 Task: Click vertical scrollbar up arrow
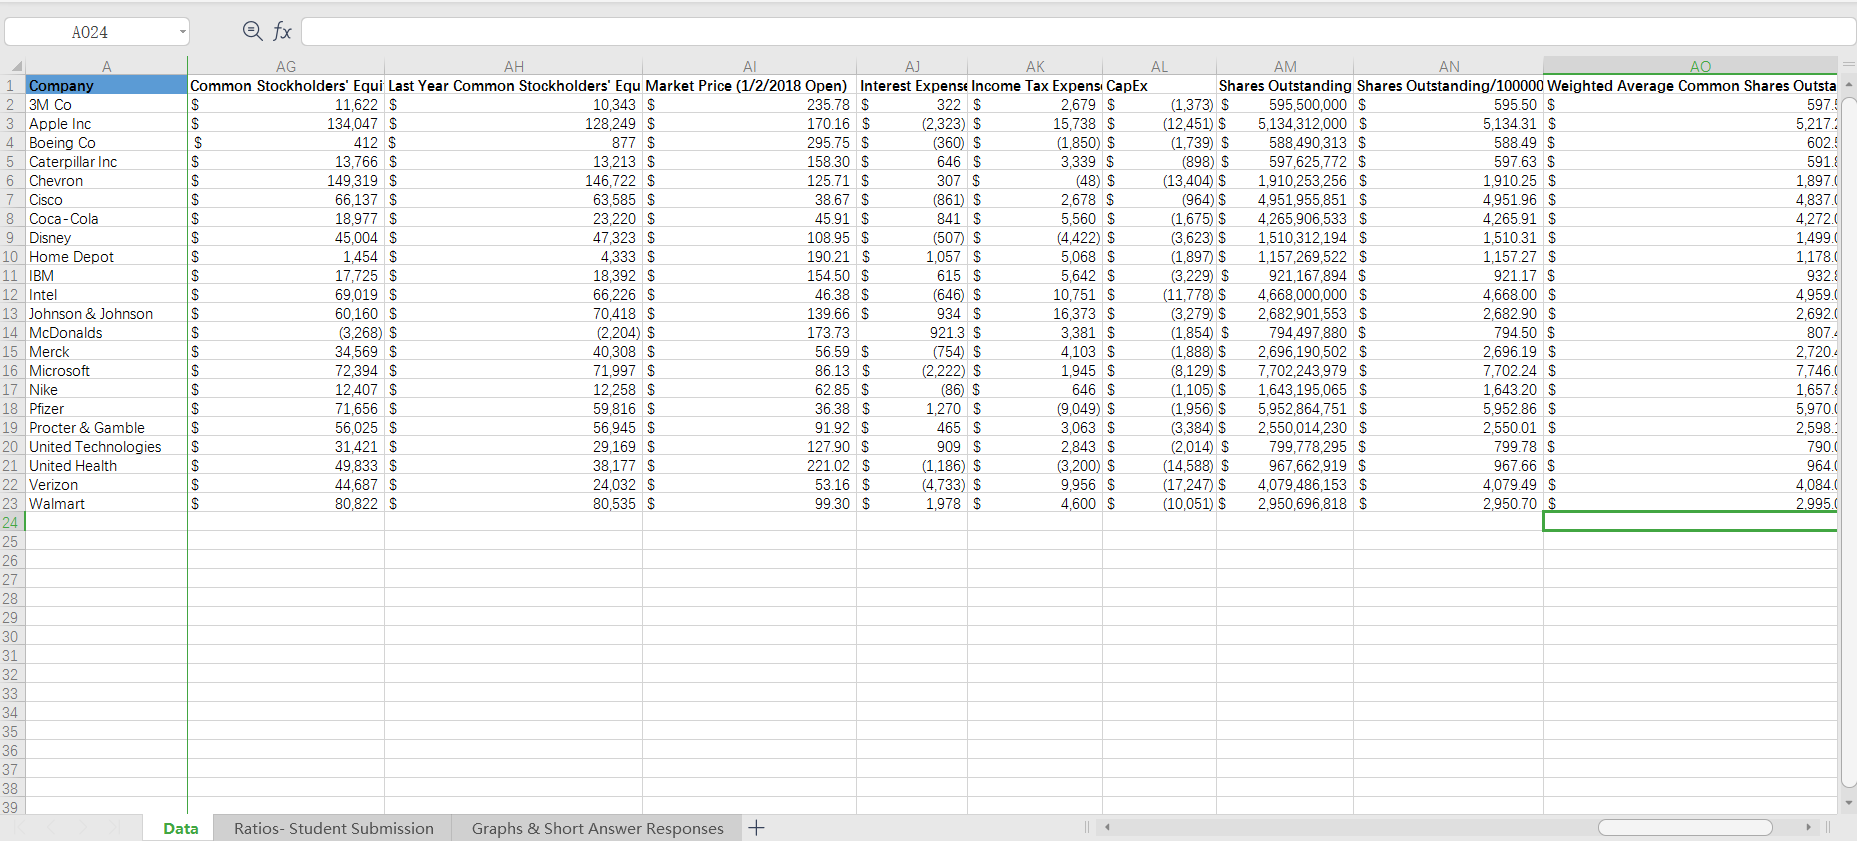1848,84
